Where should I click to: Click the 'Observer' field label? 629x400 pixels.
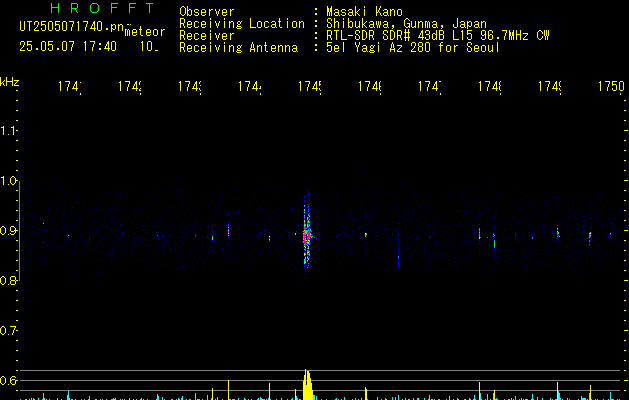coord(207,12)
